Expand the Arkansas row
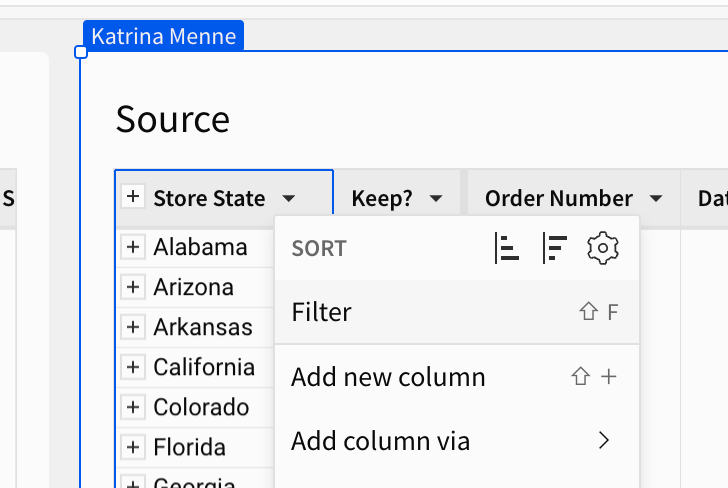Screen dimensions: 728x488 (133, 327)
